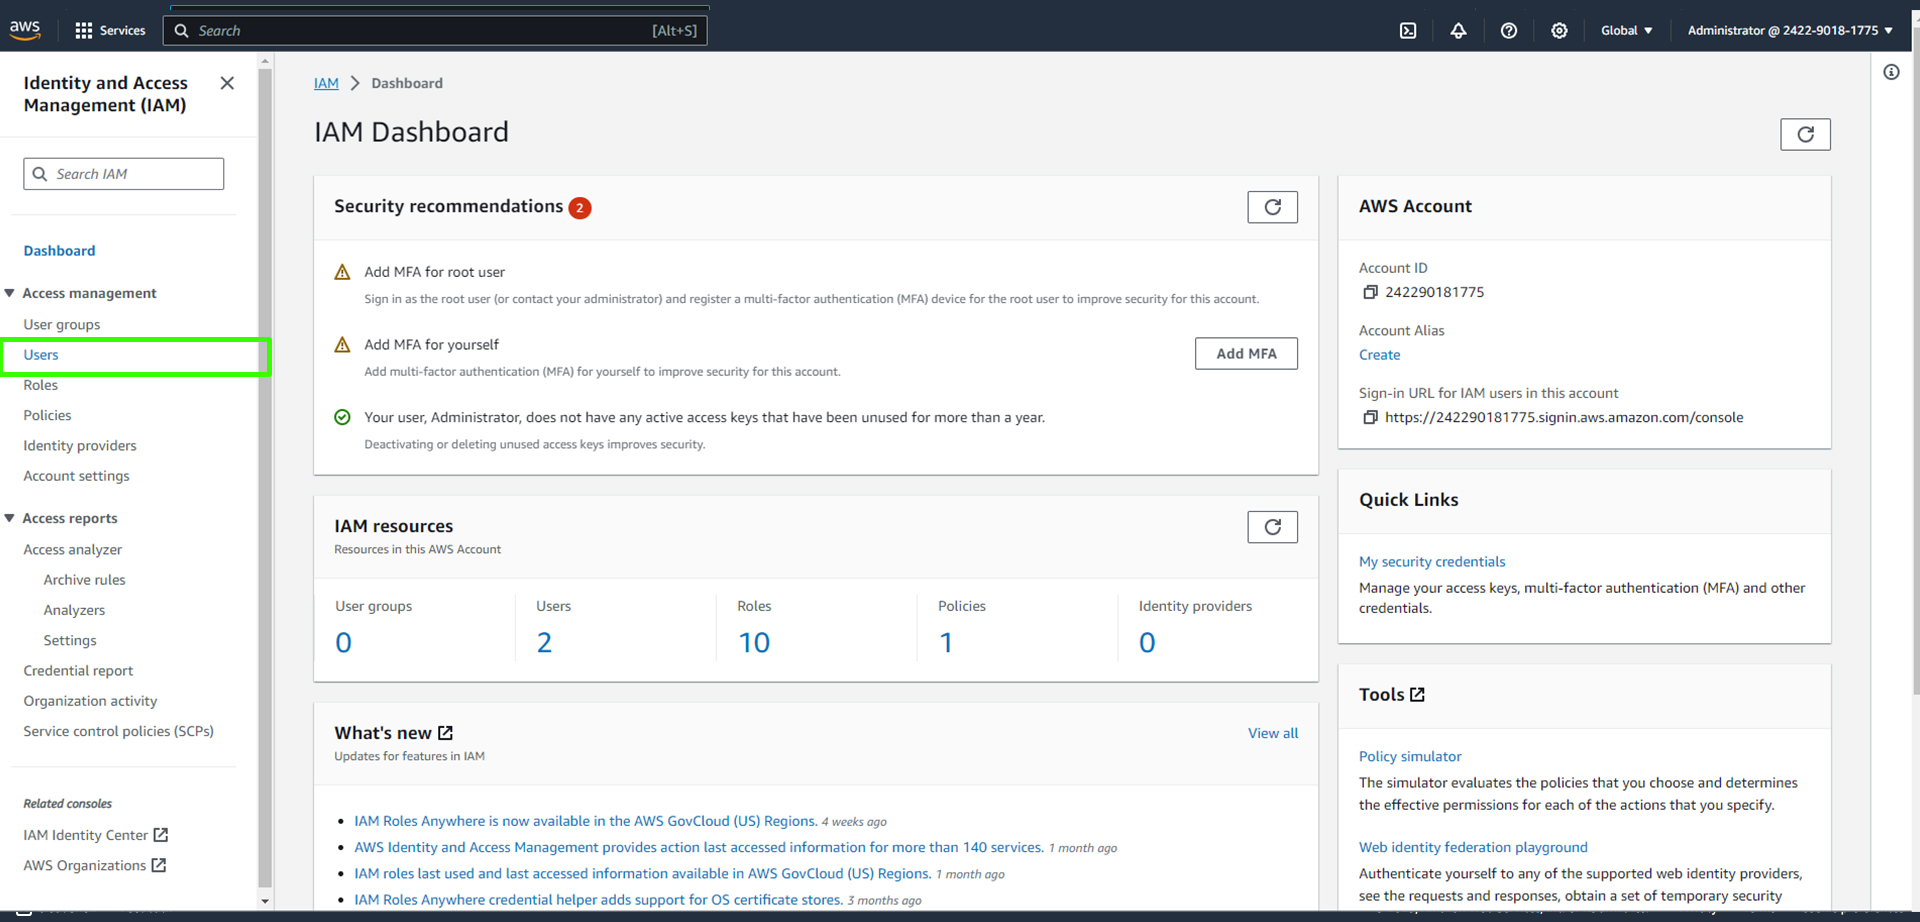Open Policies in the sidebar
Screen dimensions: 1920x922
click(47, 415)
